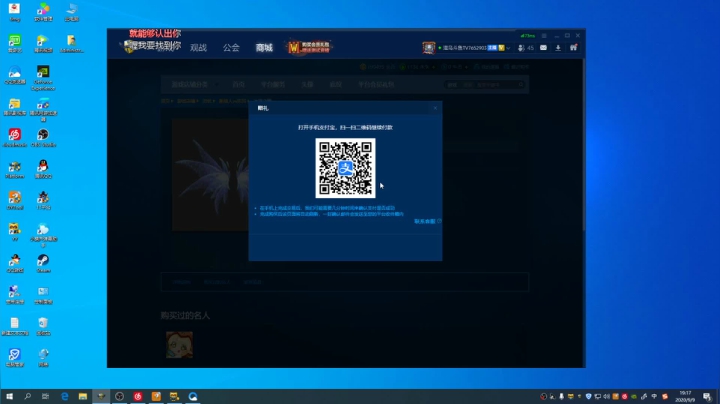The width and height of the screenshot is (720, 404).
Task: Open the Recycle Bin on desktop
Action: click(43, 326)
